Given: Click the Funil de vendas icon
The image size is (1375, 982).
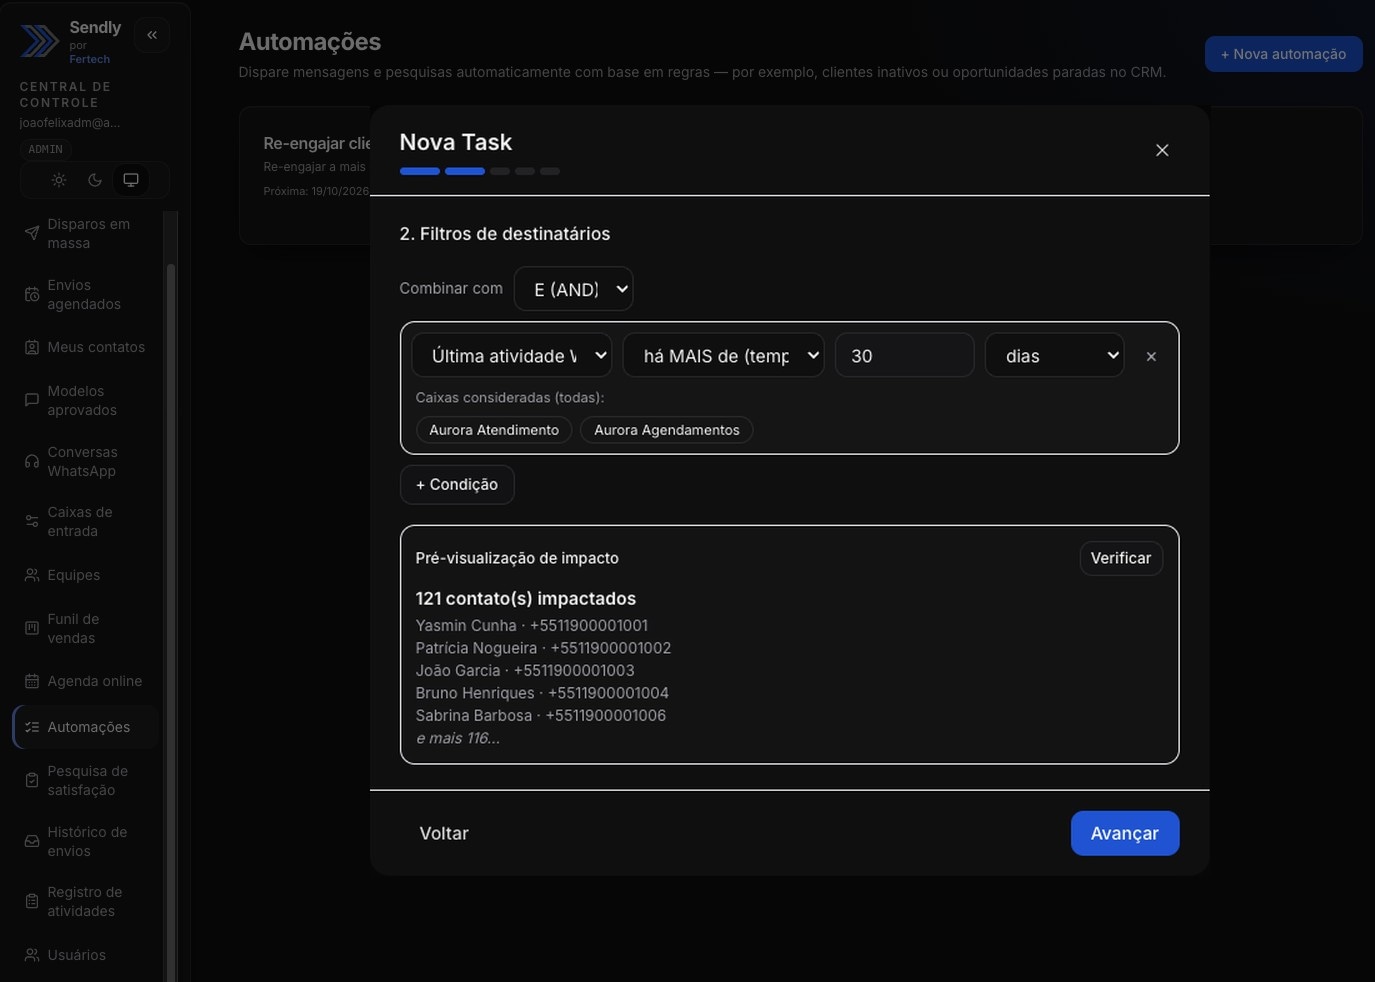Looking at the screenshot, I should (x=32, y=628).
